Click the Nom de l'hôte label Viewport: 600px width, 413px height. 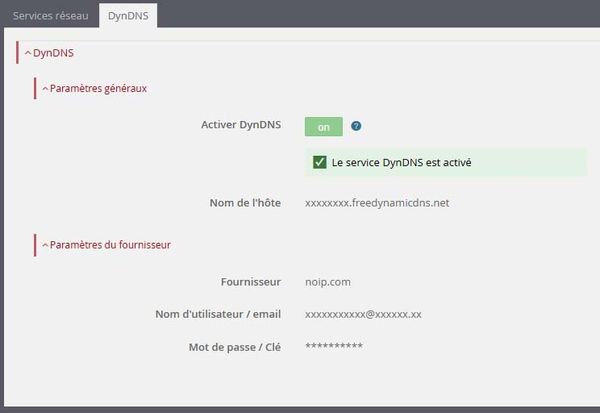245,203
